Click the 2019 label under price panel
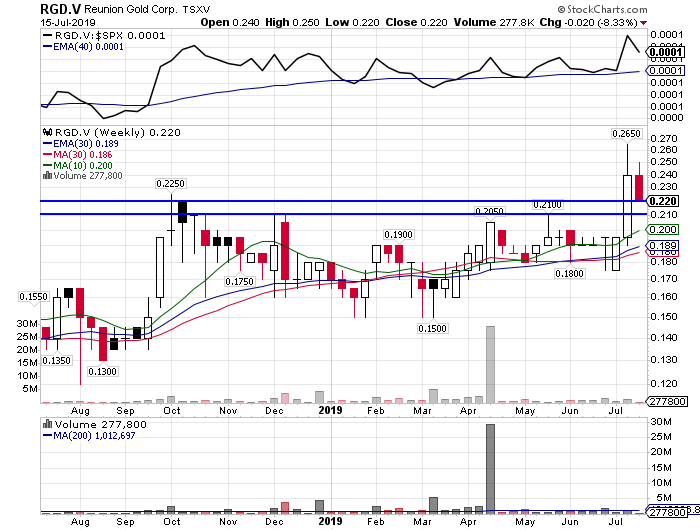The image size is (700, 530). pyautogui.click(x=330, y=410)
